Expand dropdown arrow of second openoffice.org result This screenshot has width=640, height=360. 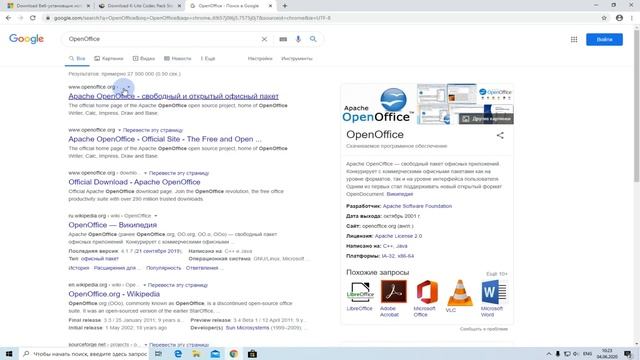[119, 130]
